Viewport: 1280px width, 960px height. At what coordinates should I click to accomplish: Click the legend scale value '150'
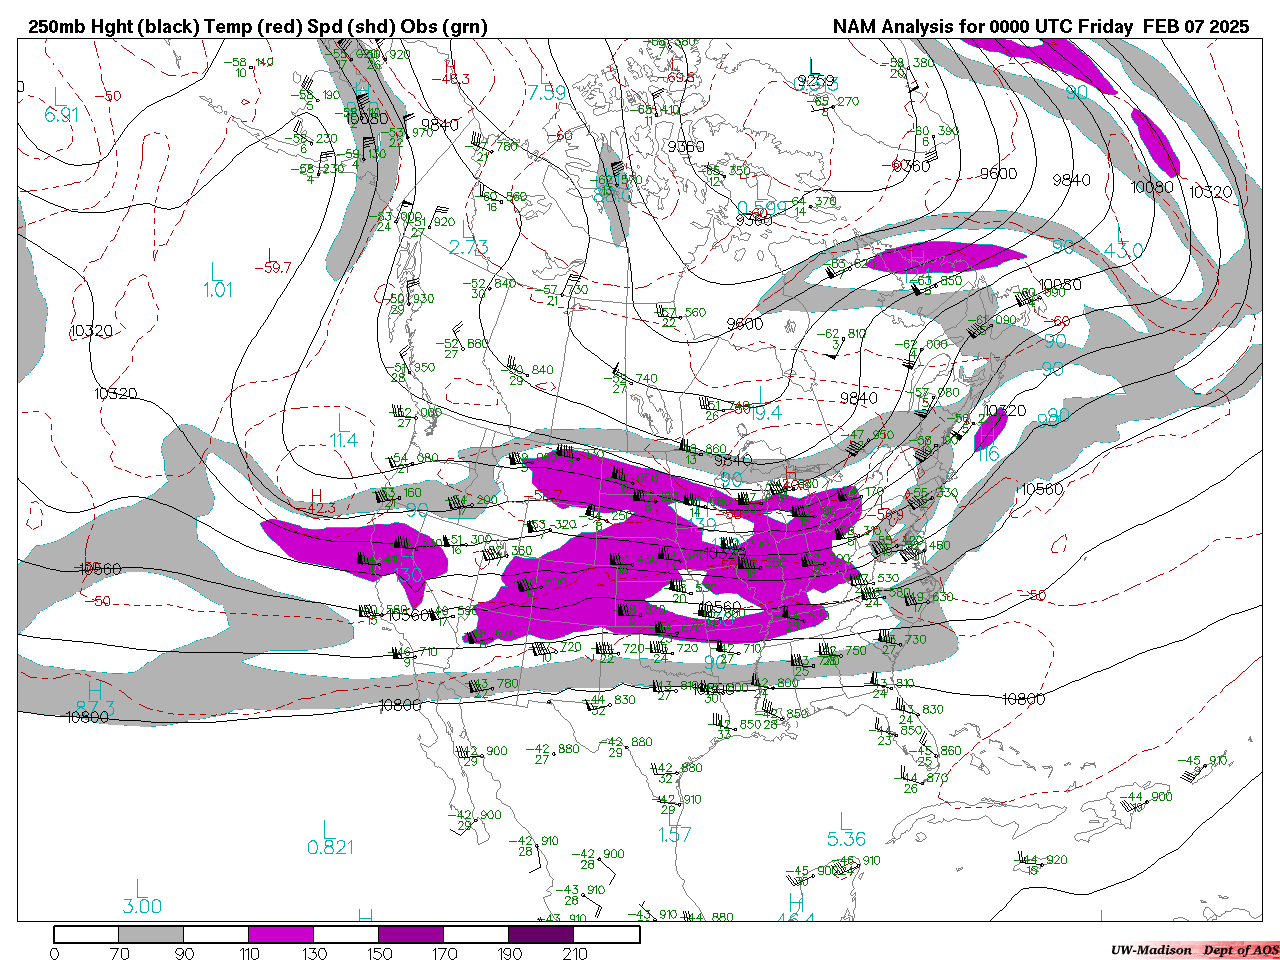pos(380,953)
